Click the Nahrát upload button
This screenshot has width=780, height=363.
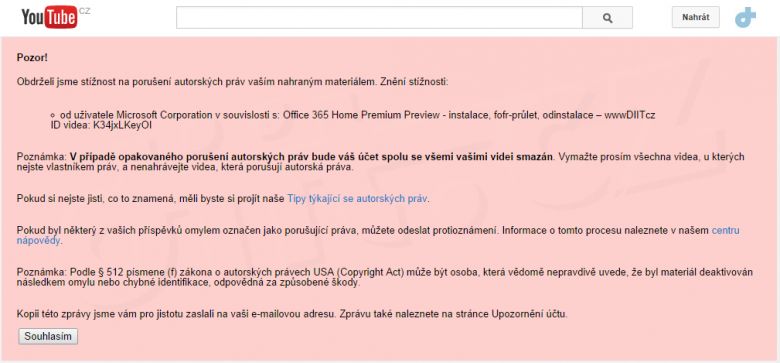click(x=695, y=17)
